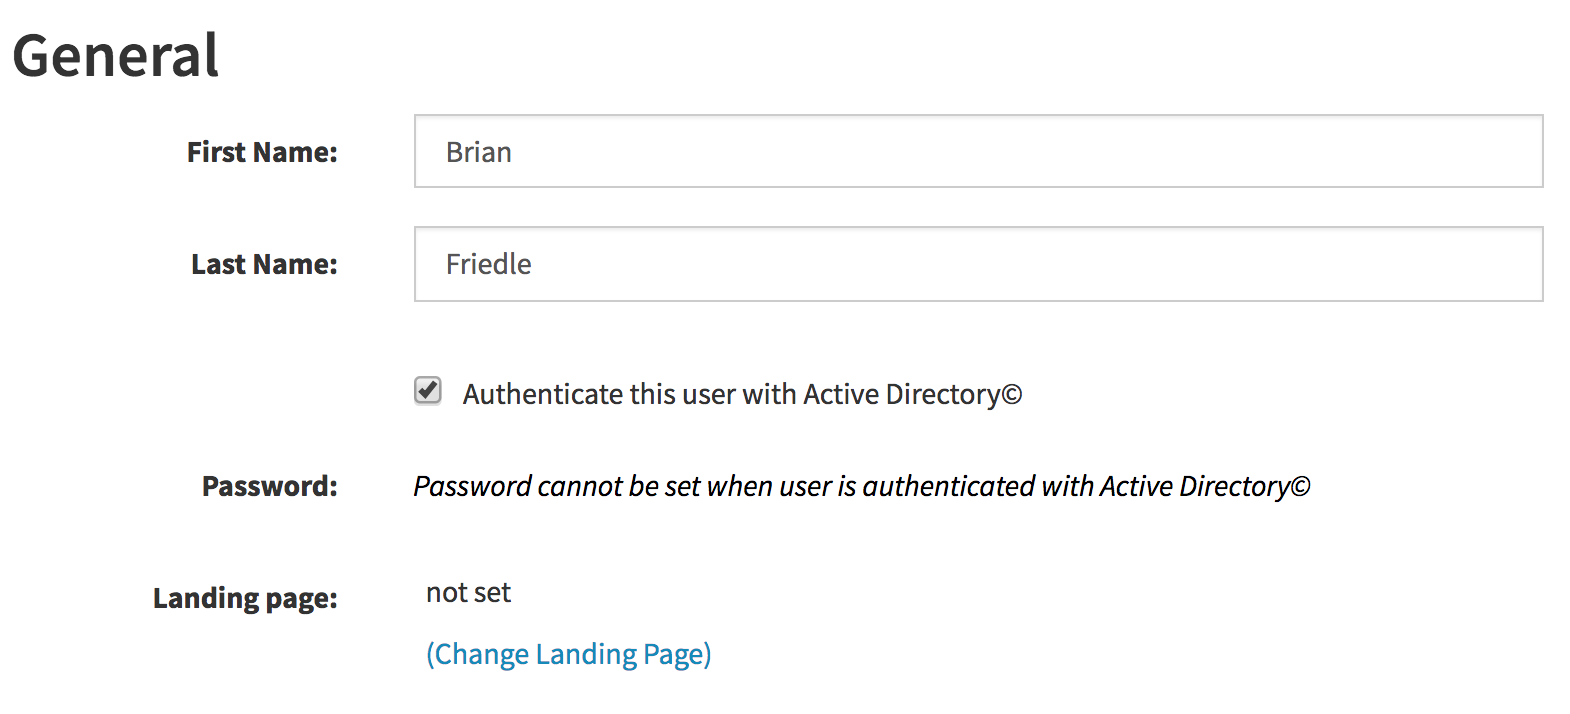Click the italic 'Password cannot be set' notice
Viewport: 1570px width, 714px height.
coord(862,486)
